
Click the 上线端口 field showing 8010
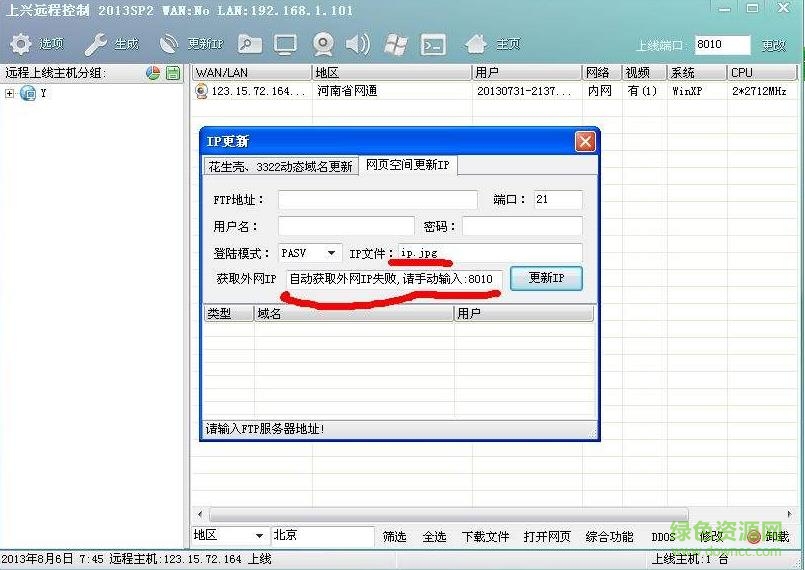(722, 45)
